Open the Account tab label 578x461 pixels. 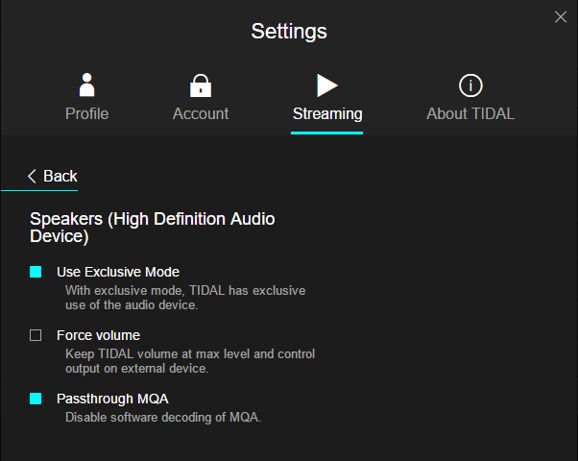[201, 113]
